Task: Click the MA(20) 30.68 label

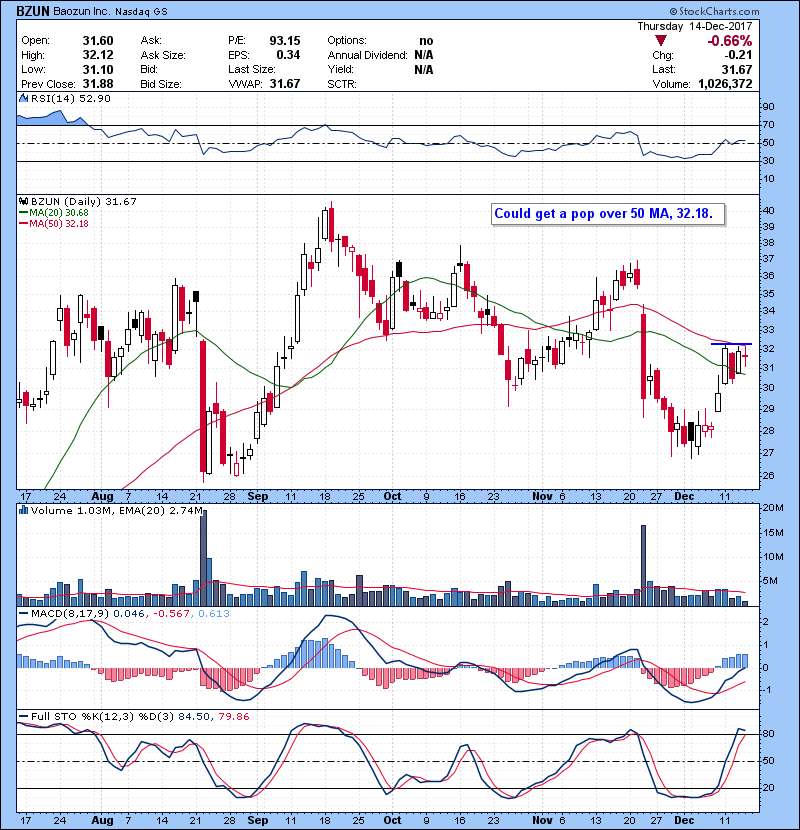Action: pyautogui.click(x=59, y=213)
